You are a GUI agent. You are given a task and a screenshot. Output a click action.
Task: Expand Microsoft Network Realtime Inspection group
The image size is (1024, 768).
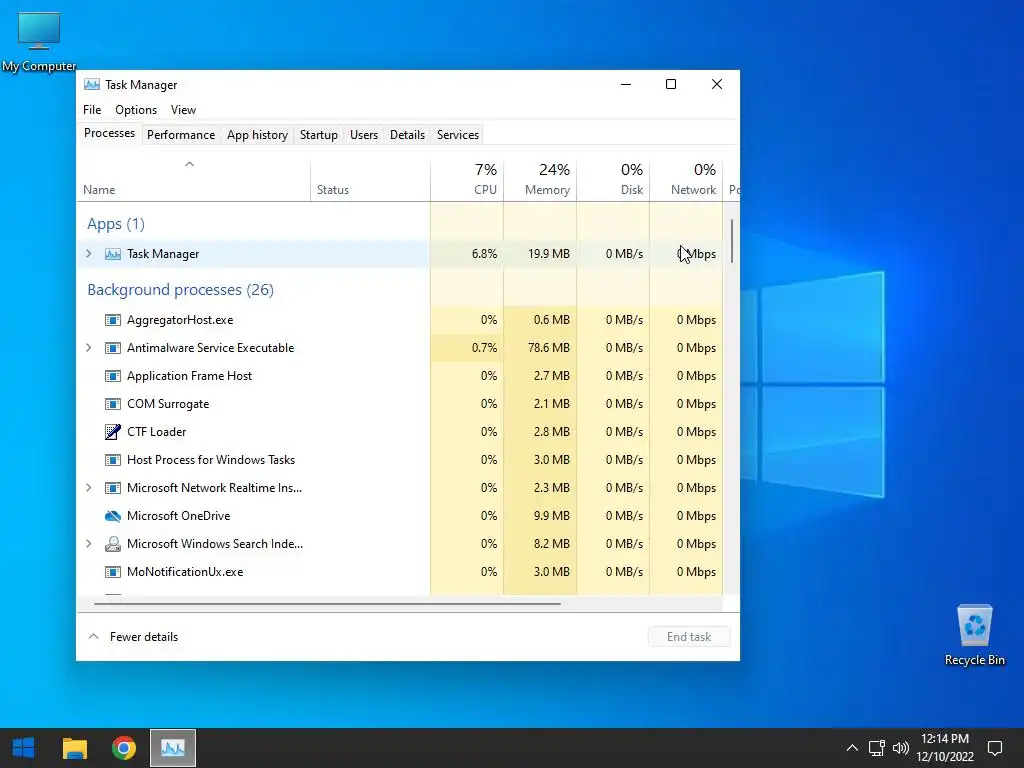[x=89, y=487]
